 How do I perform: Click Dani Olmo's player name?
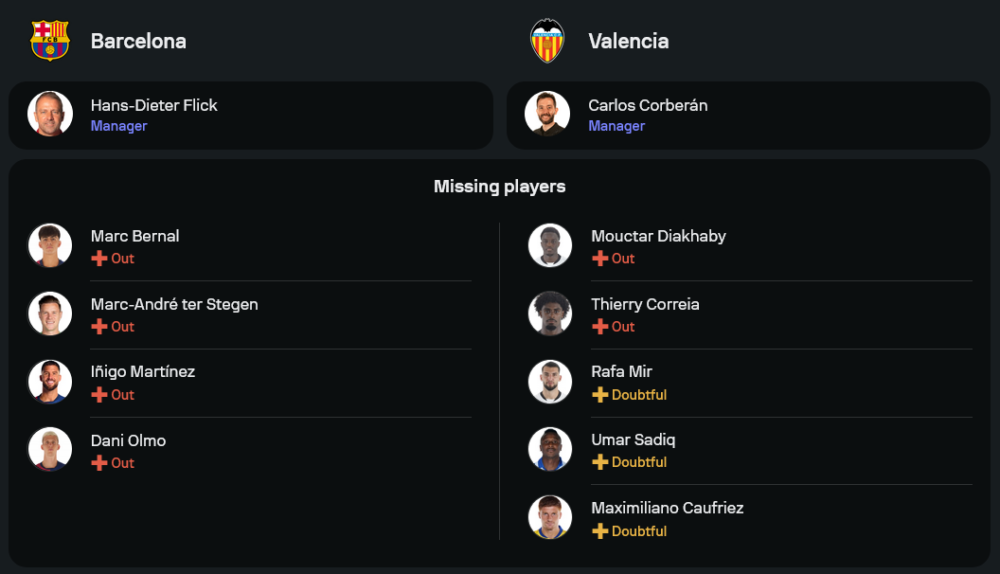pyautogui.click(x=128, y=440)
